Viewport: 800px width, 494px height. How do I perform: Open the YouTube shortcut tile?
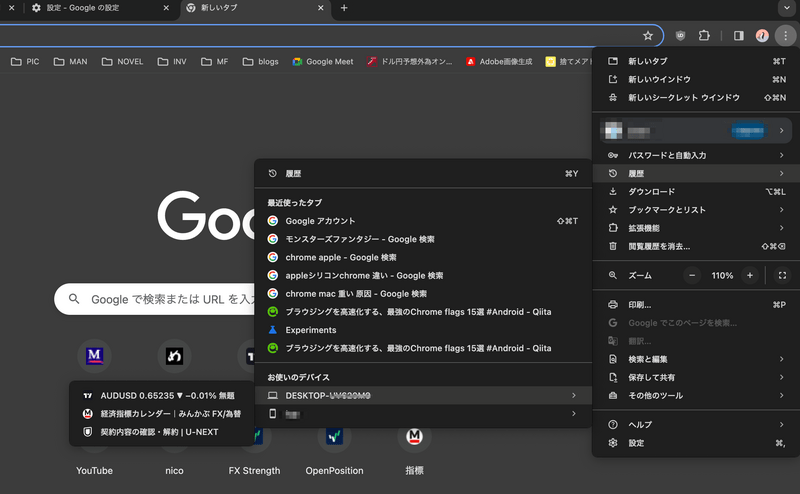pos(94,470)
